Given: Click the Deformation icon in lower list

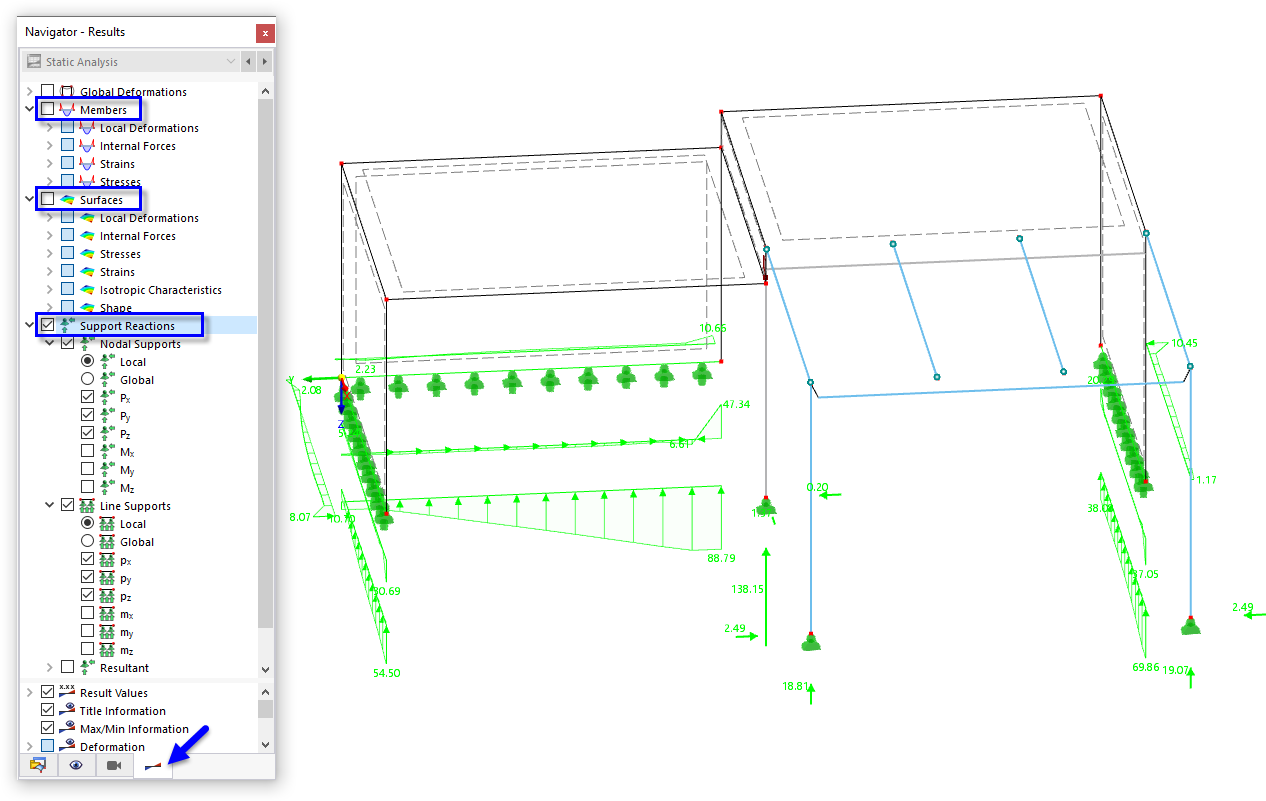Looking at the screenshot, I should [68, 747].
